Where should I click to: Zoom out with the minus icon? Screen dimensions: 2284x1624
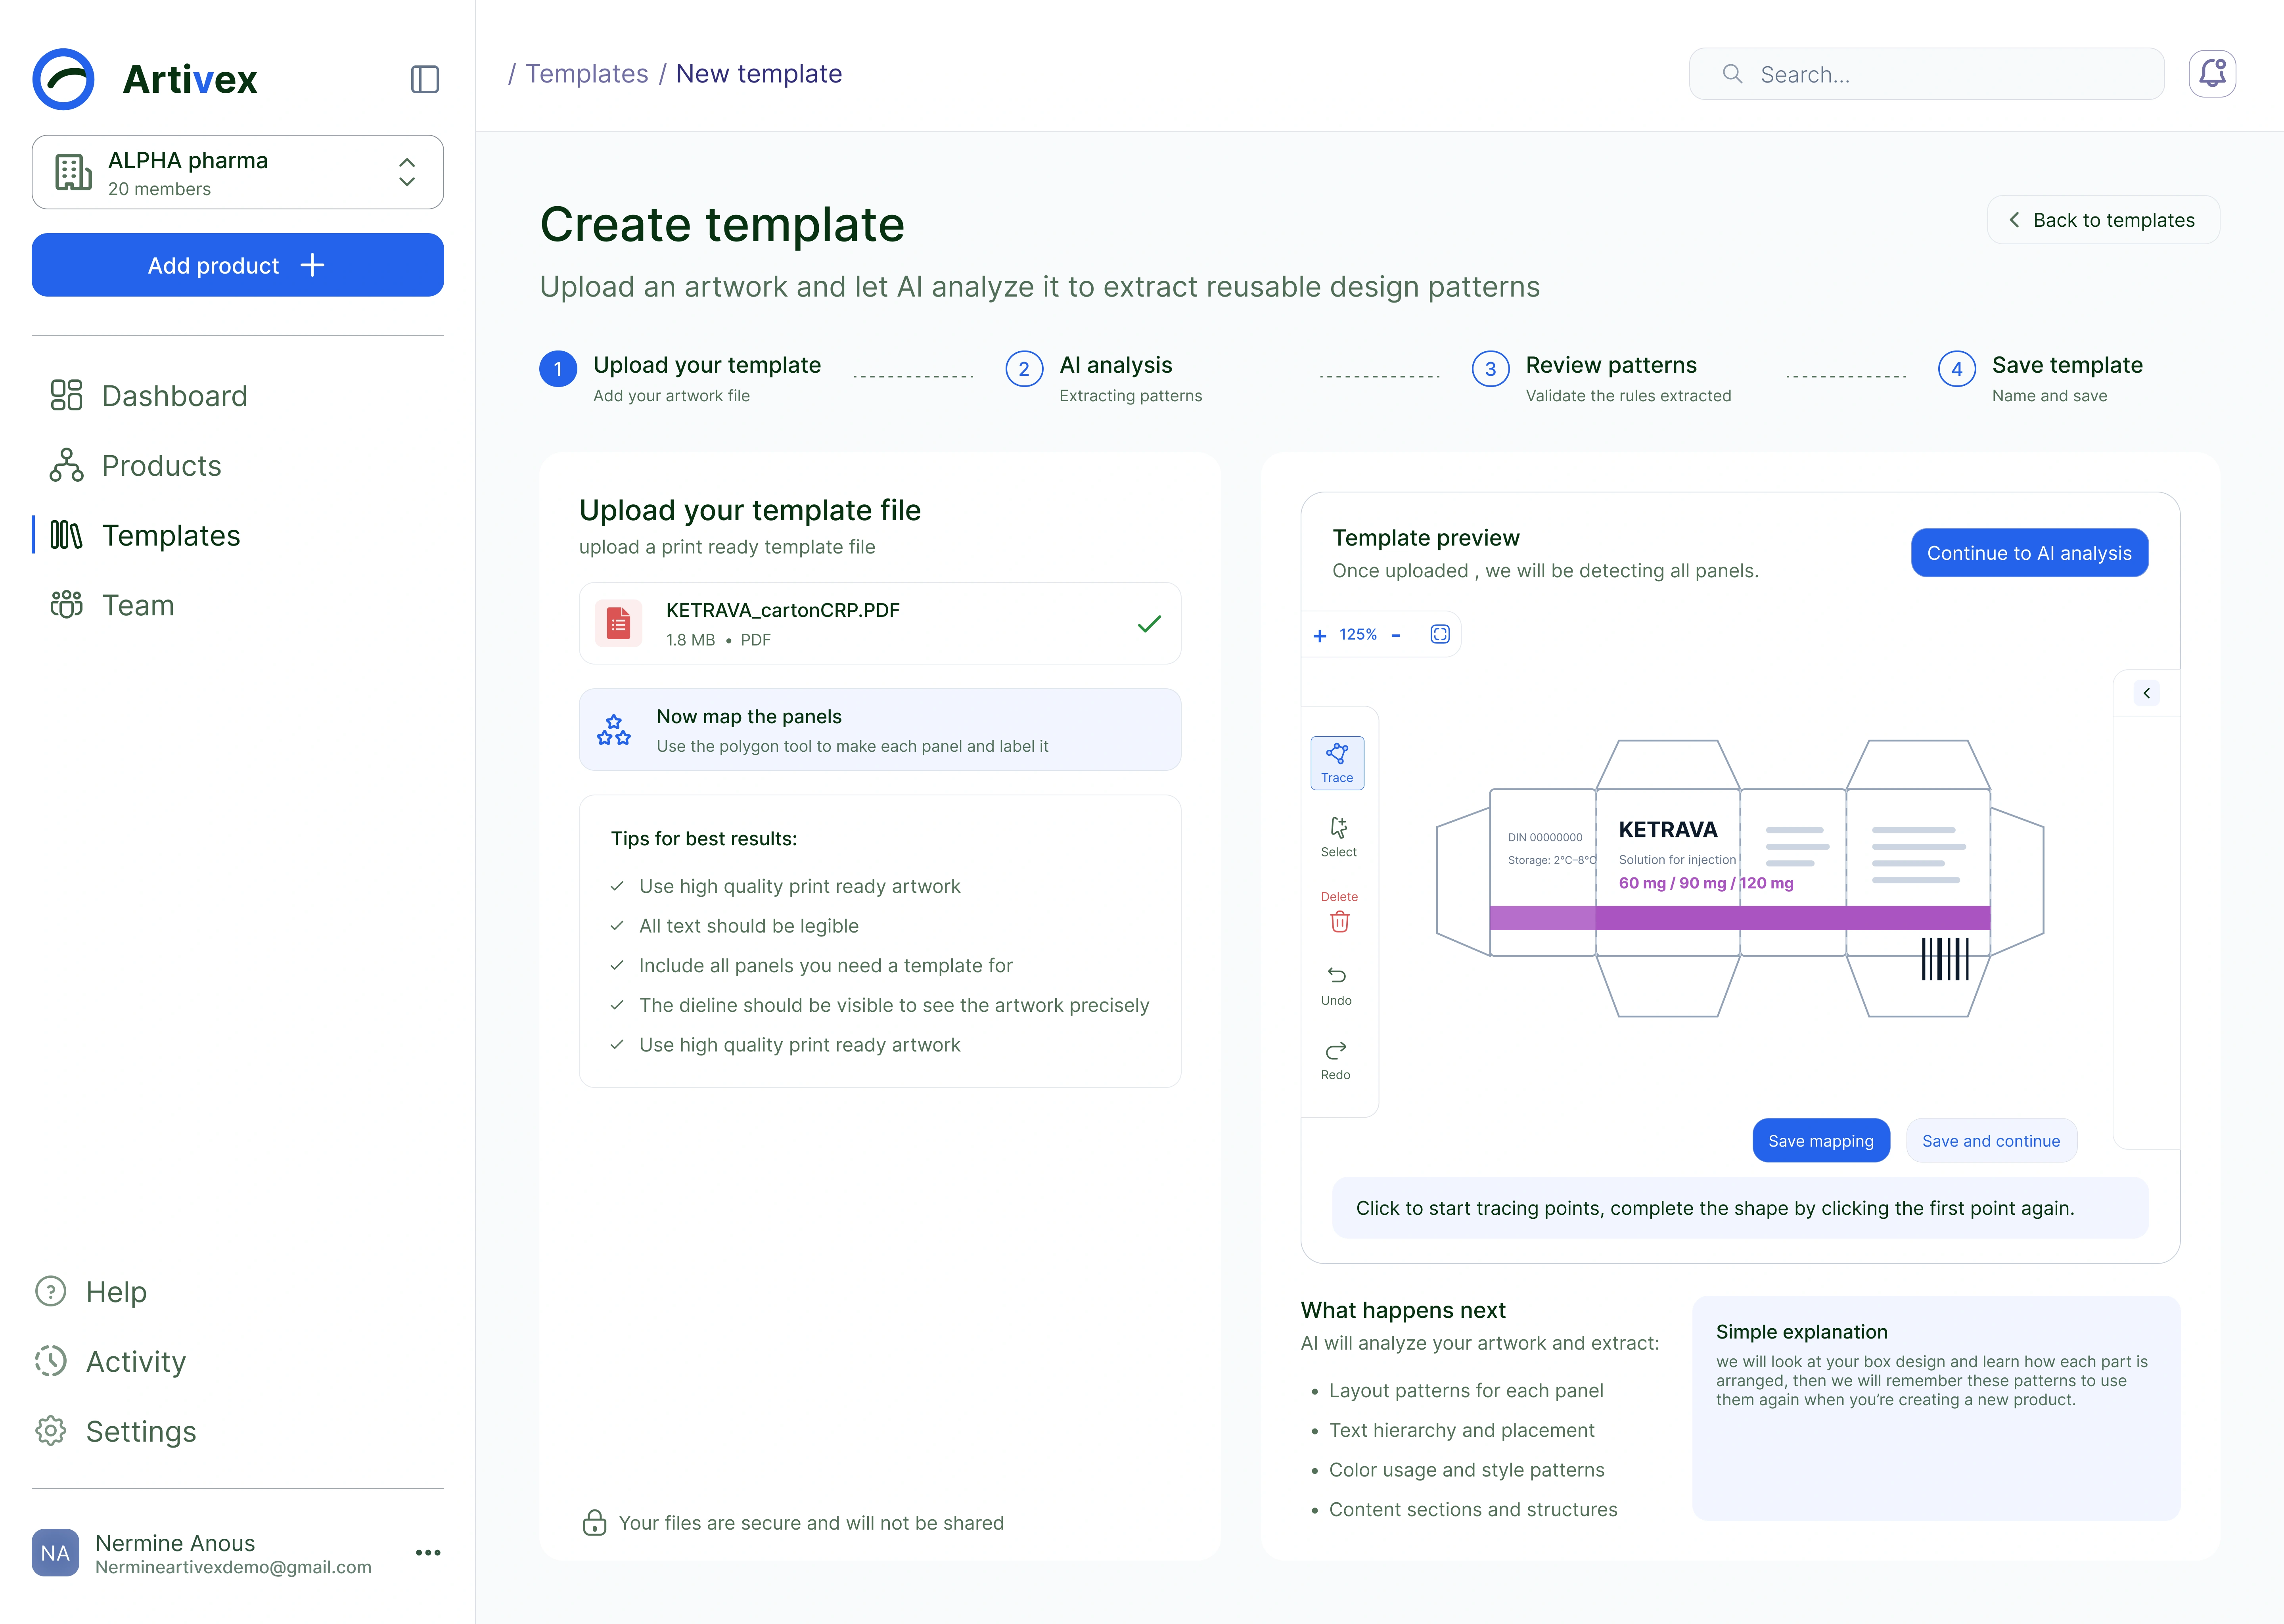[x=1396, y=635]
